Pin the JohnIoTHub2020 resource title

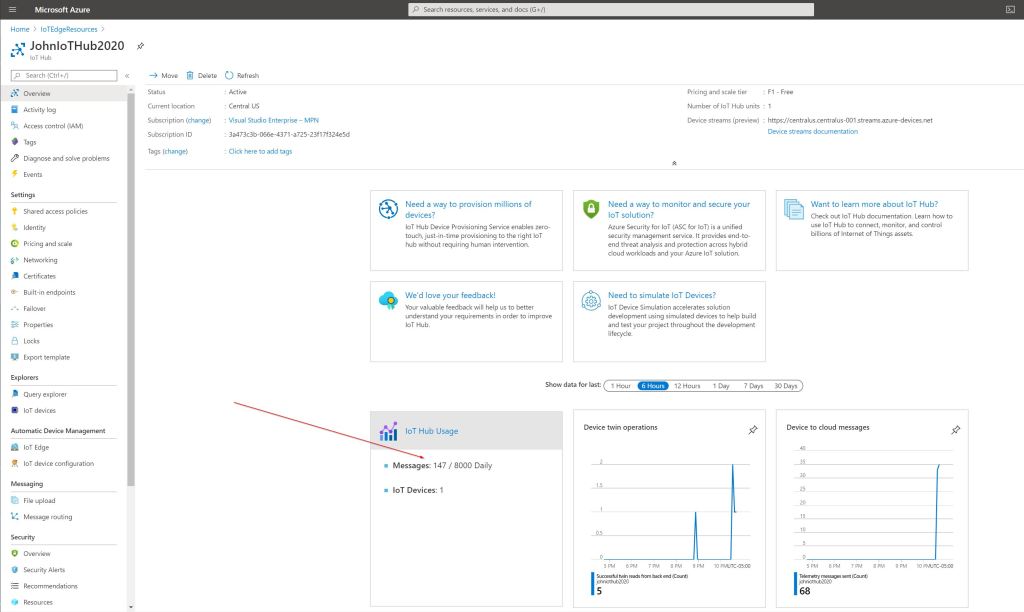pyautogui.click(x=140, y=46)
